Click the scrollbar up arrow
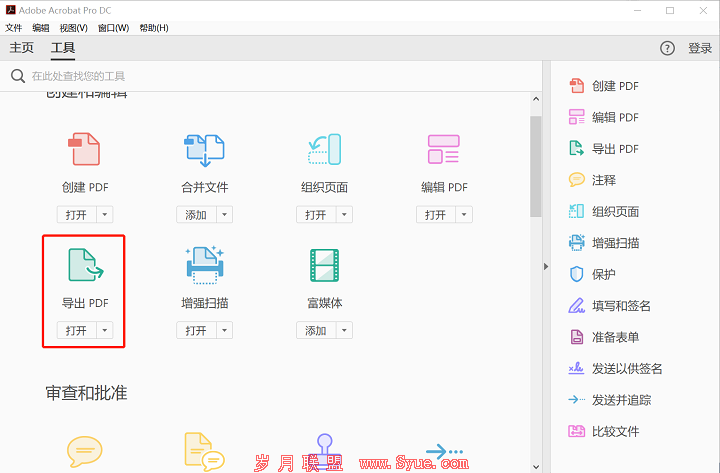Image resolution: width=720 pixels, height=473 pixels. [x=536, y=99]
